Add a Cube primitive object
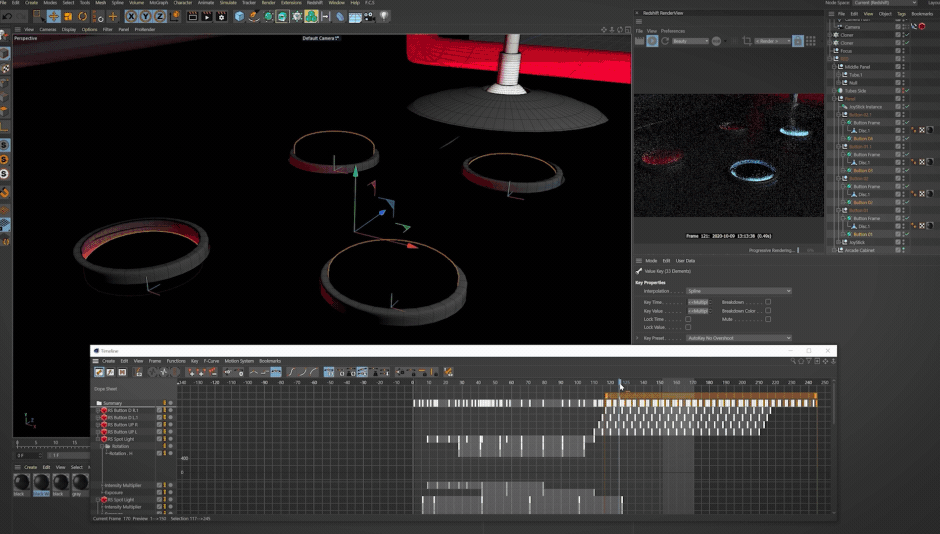The width and height of the screenshot is (940, 534). click(239, 17)
